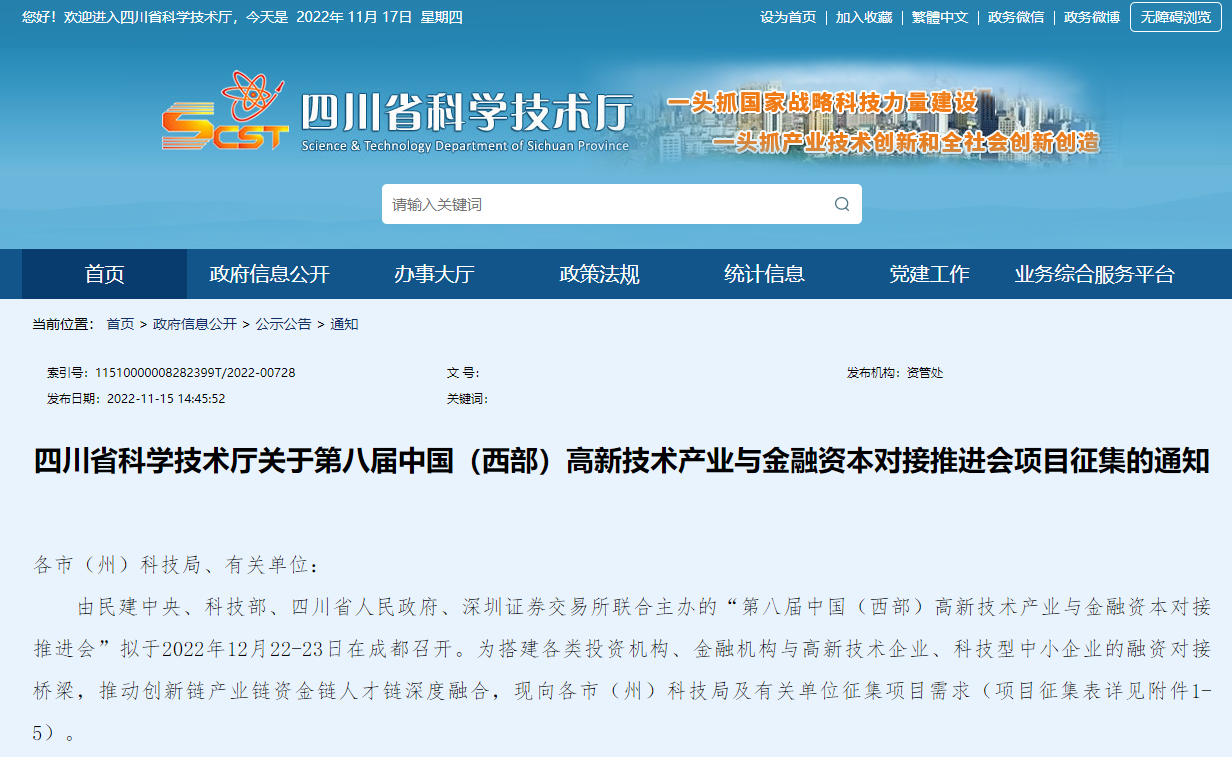Open 业务综合服务平台 from navigation bar

point(1094,274)
